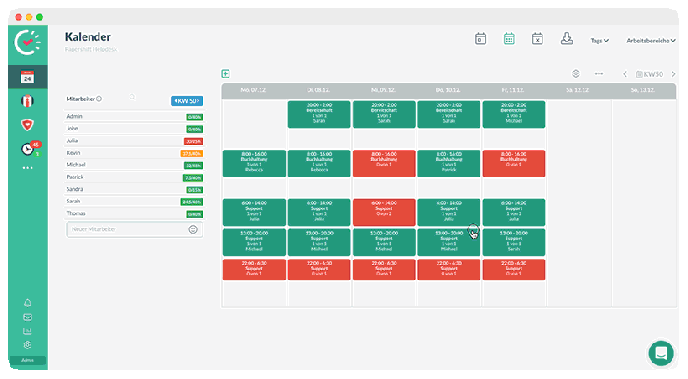Switch to the week view calendar icon
This screenshot has width=688, height=379.
point(509,39)
